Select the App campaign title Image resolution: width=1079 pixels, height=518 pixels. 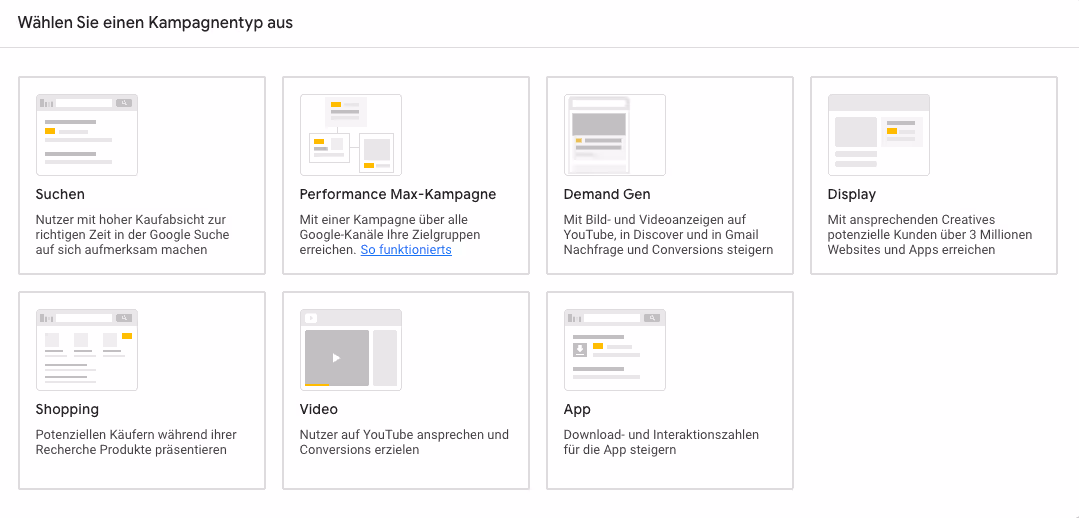(577, 409)
